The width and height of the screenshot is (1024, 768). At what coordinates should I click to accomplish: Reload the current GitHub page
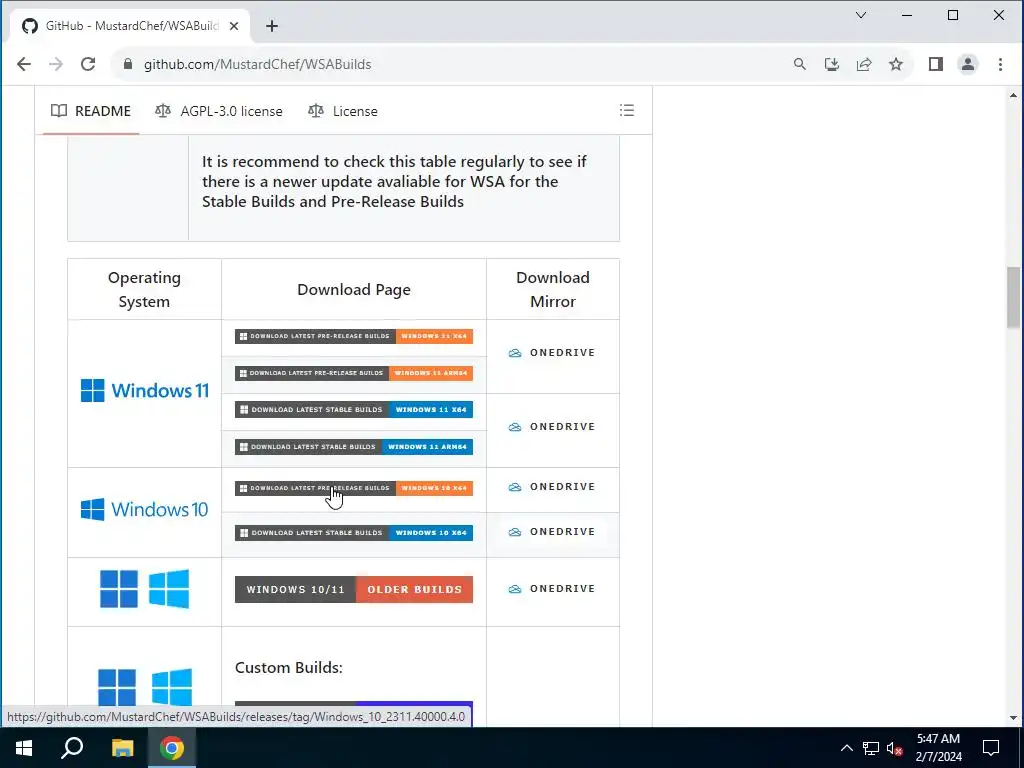click(88, 64)
